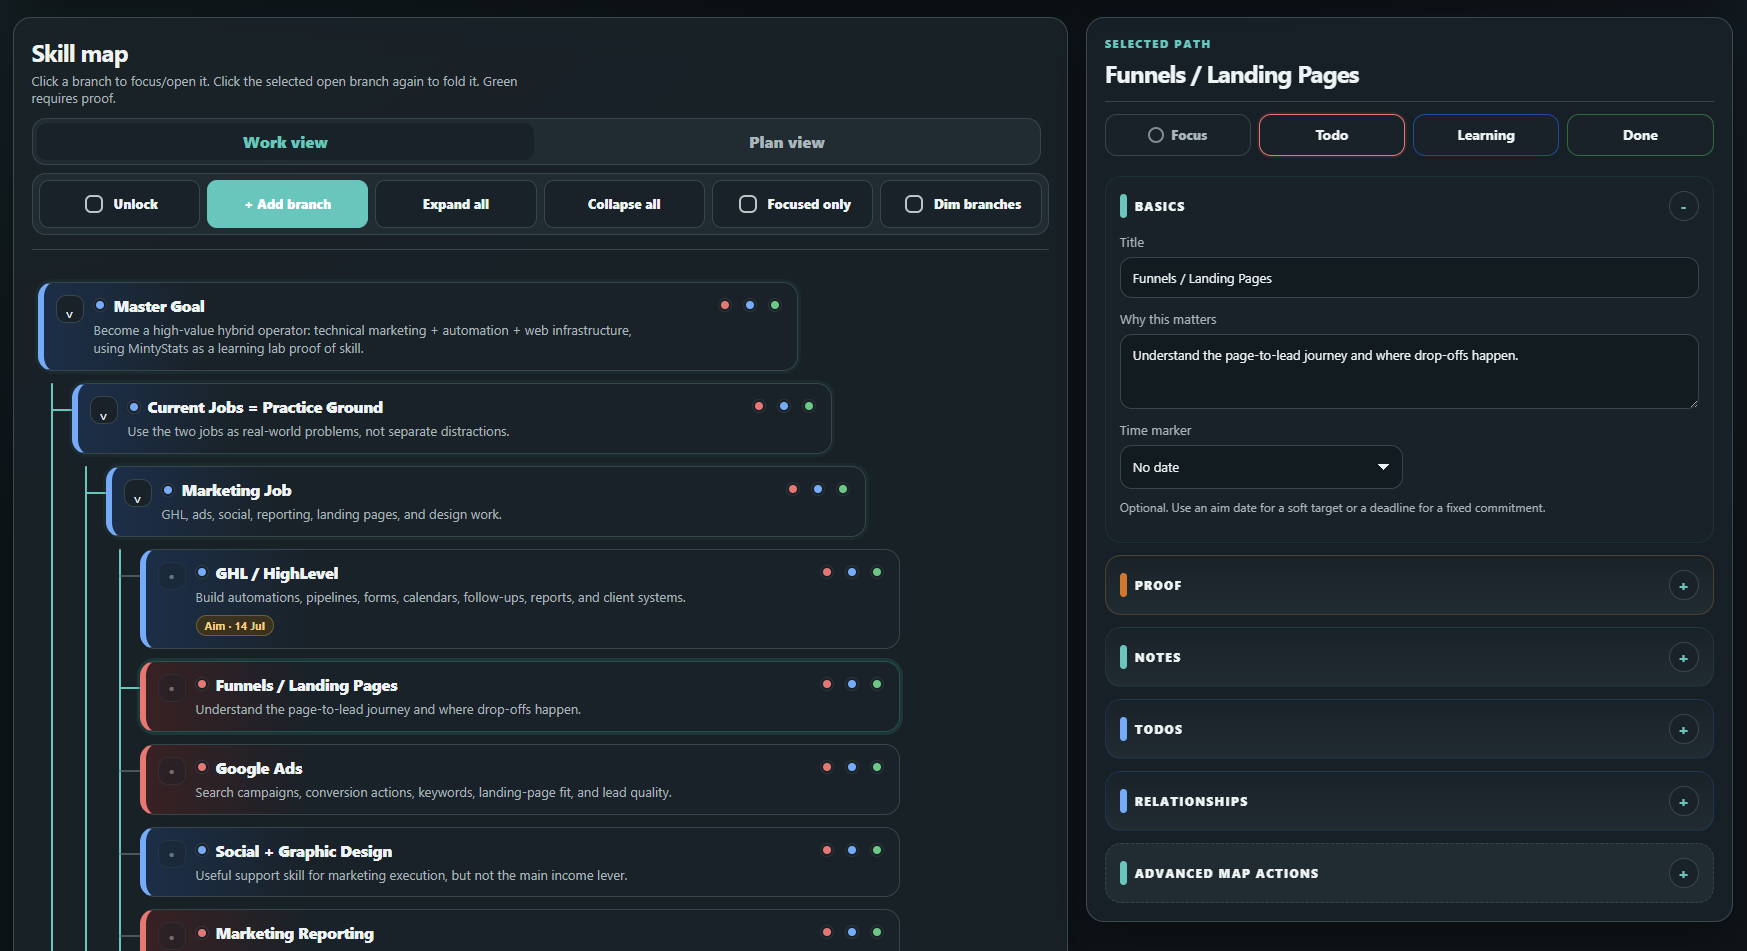The height and width of the screenshot is (951, 1747).
Task: Click blue dot on Social + Graphic Design
Action: pos(852,850)
